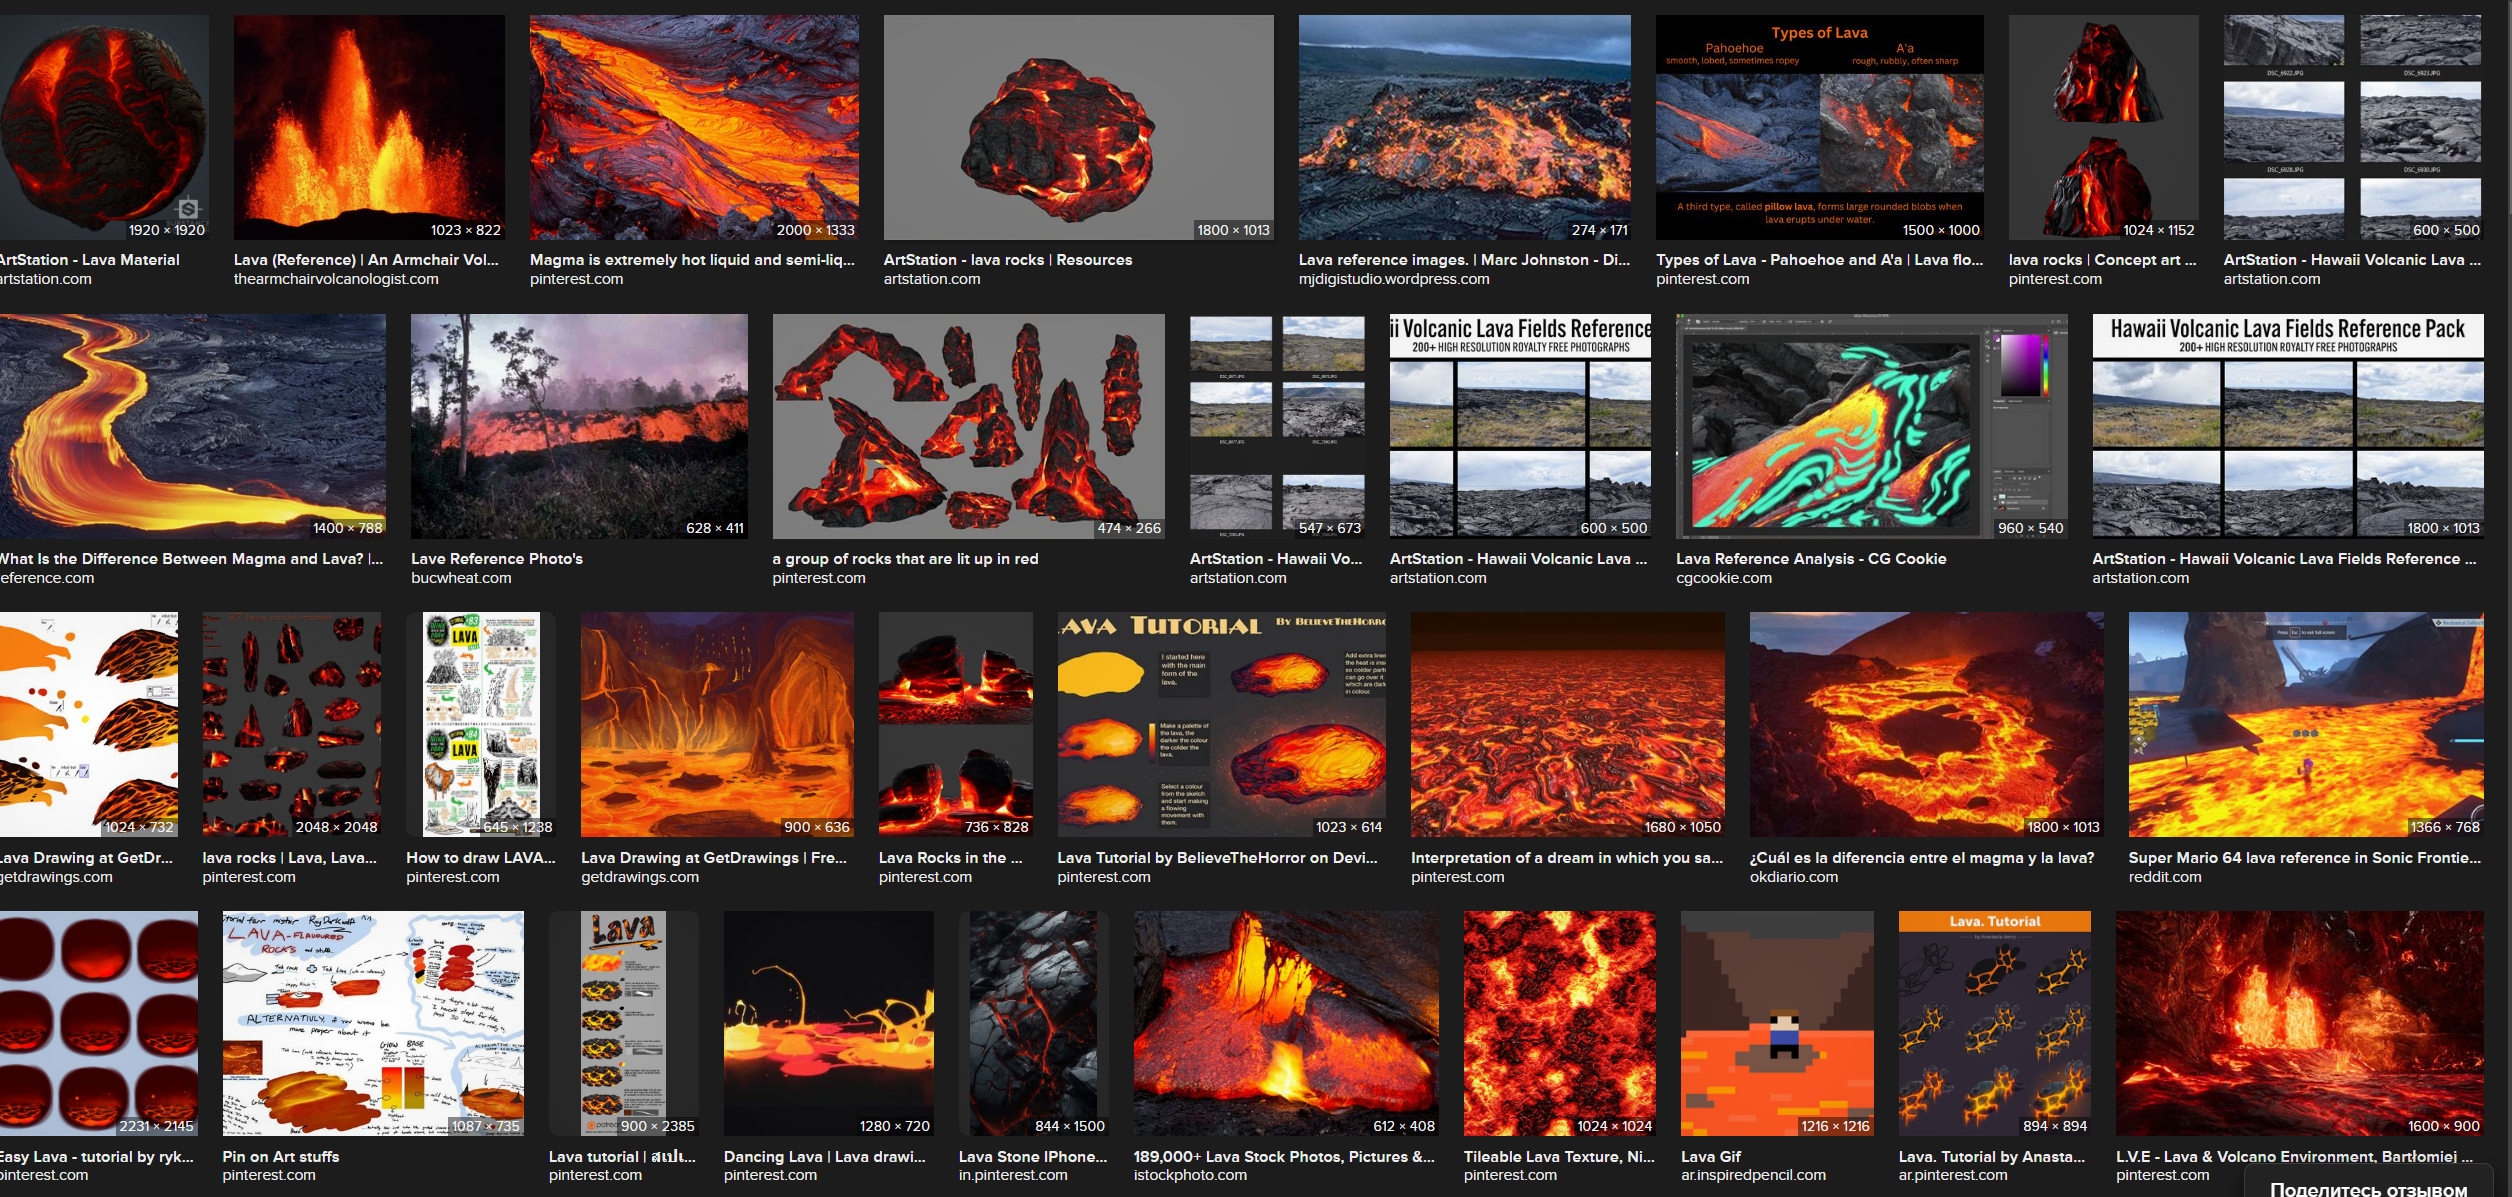Click the 'Lave Reference Photo's' title link

click(496, 559)
